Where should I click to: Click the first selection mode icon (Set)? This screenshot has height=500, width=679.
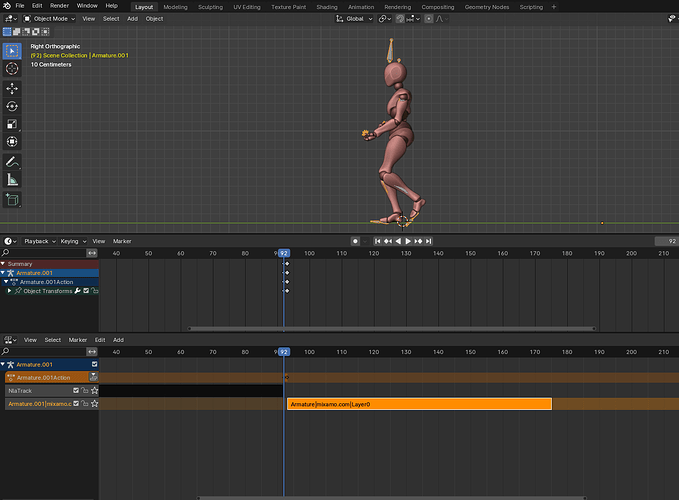click(x=7, y=32)
